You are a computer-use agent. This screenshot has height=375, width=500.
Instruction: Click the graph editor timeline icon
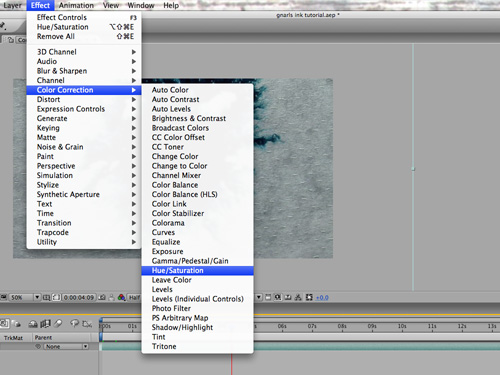[x=87, y=323]
